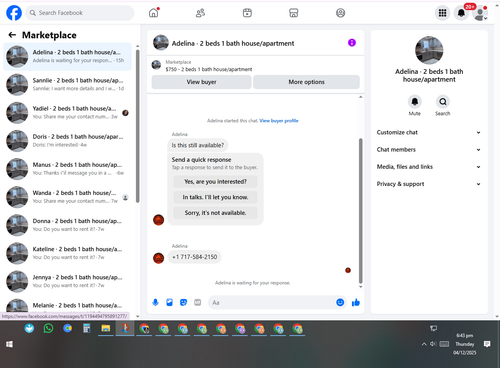The width and height of the screenshot is (500, 368).
Task: Open the Sannlie conversation
Action: (67, 84)
